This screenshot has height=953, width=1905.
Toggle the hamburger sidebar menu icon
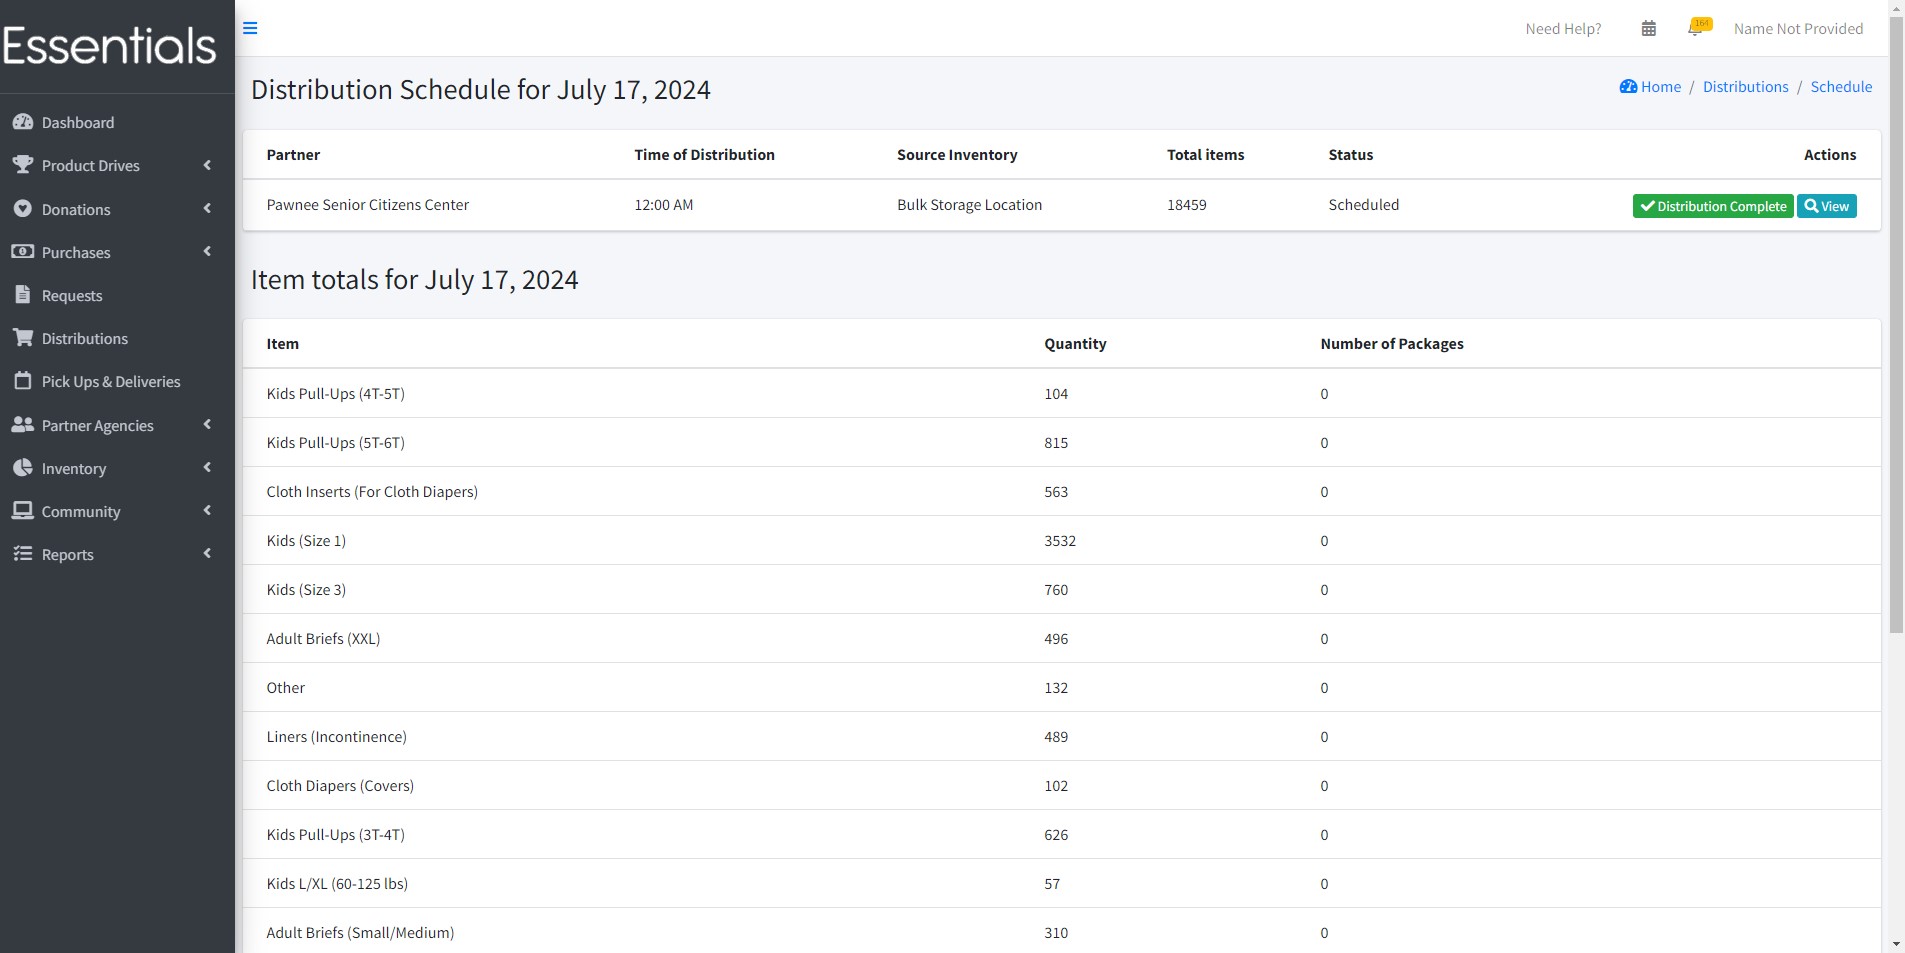[250, 28]
